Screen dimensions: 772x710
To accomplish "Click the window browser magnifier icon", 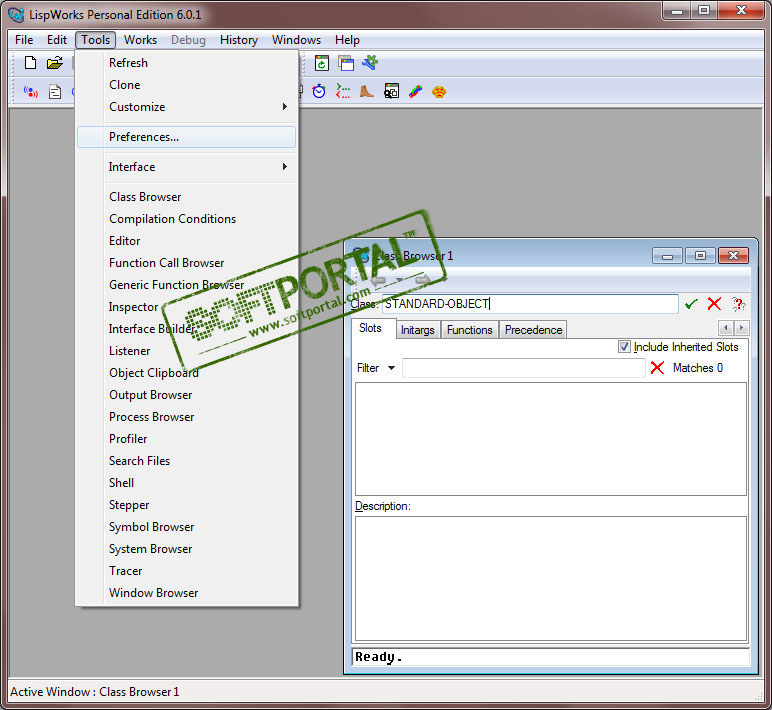I will coord(391,91).
